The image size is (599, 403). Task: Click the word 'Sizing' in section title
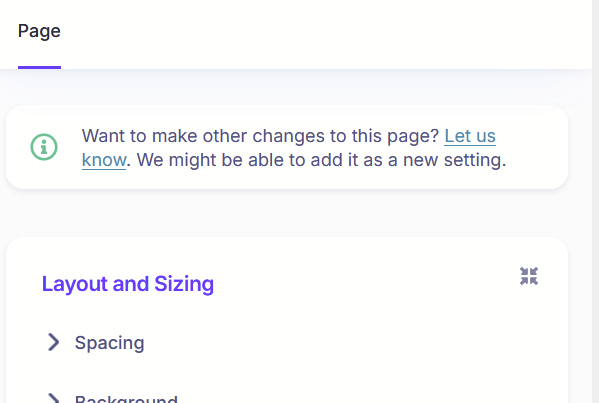tap(184, 284)
